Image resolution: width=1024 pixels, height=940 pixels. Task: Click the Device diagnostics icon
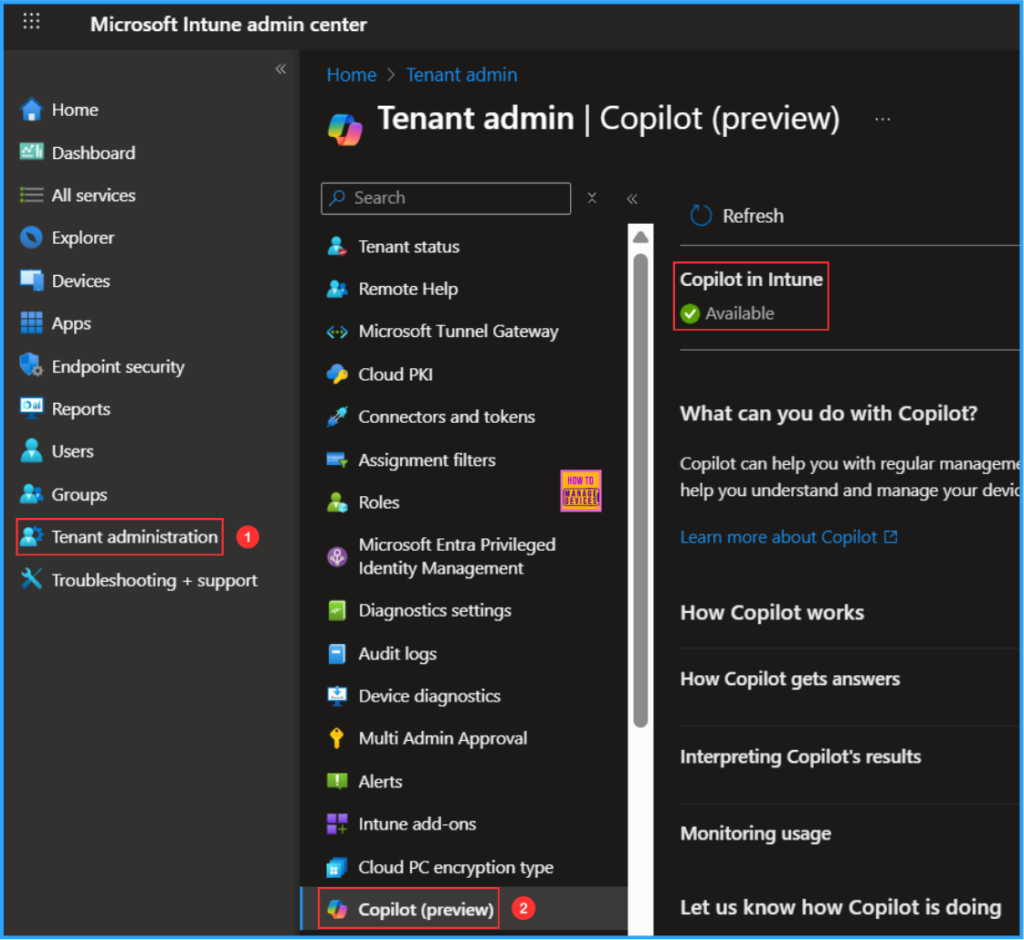pos(337,696)
